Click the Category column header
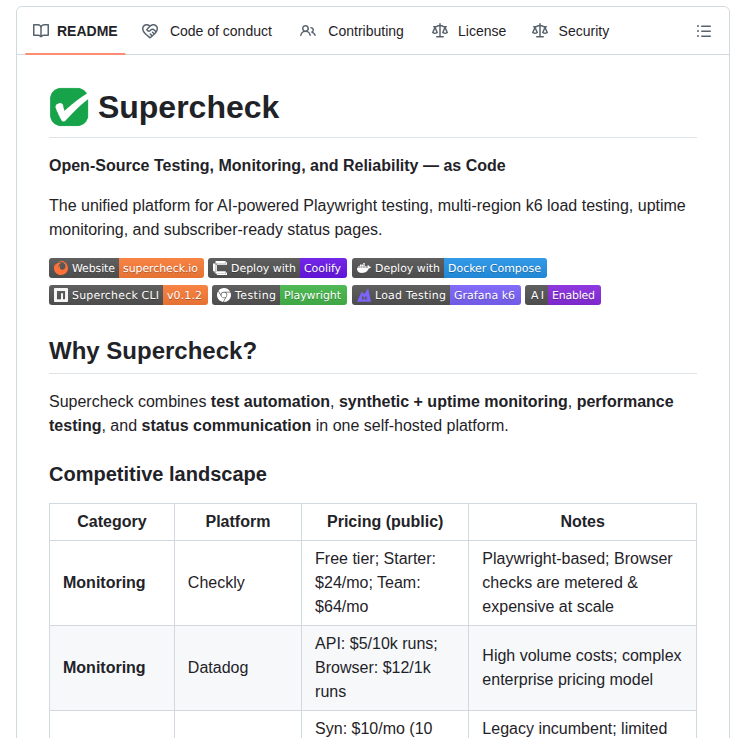 [112, 522]
